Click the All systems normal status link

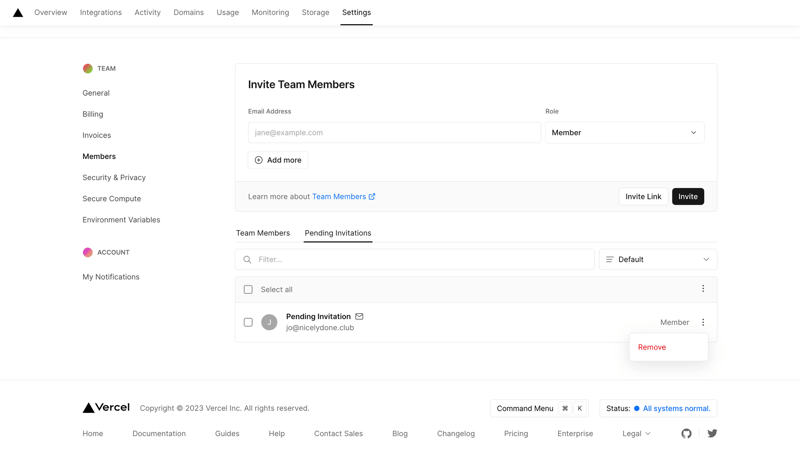point(677,409)
